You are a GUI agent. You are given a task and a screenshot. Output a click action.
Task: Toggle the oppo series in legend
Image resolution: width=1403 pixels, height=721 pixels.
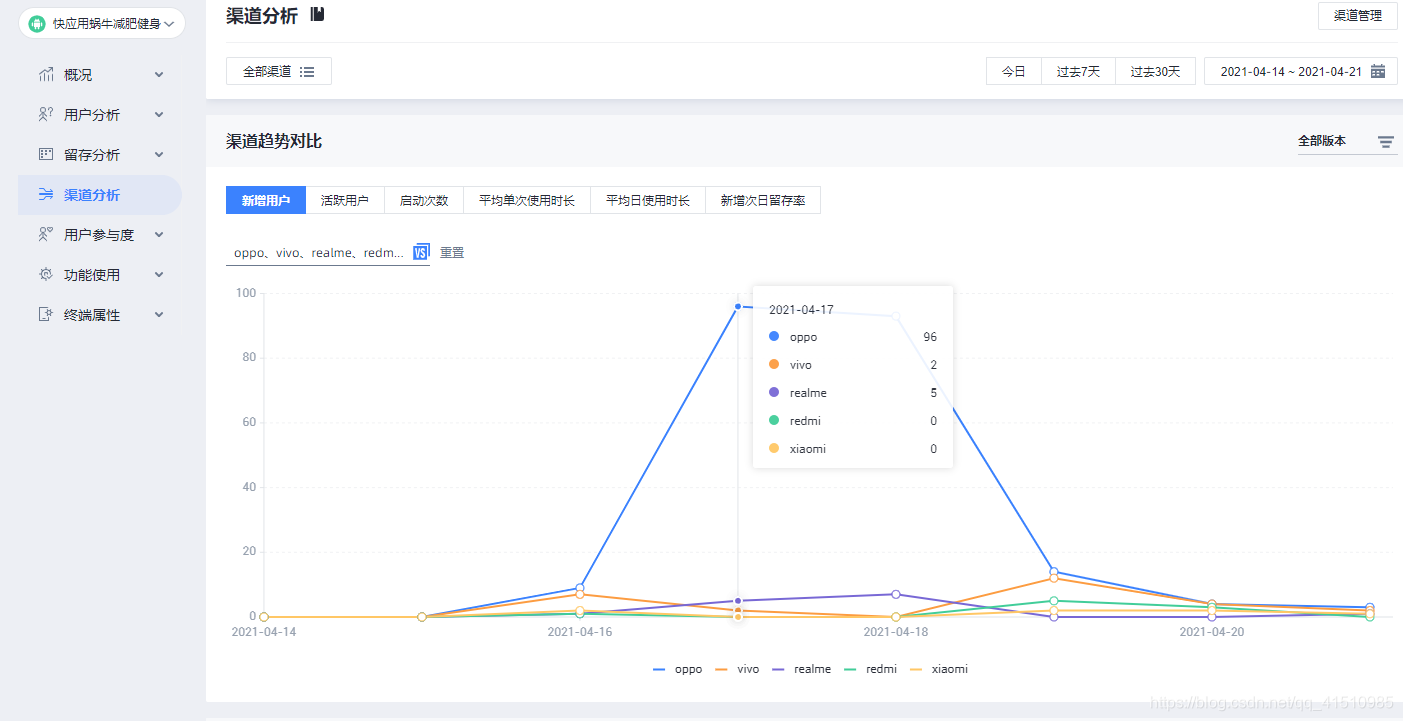pyautogui.click(x=677, y=669)
